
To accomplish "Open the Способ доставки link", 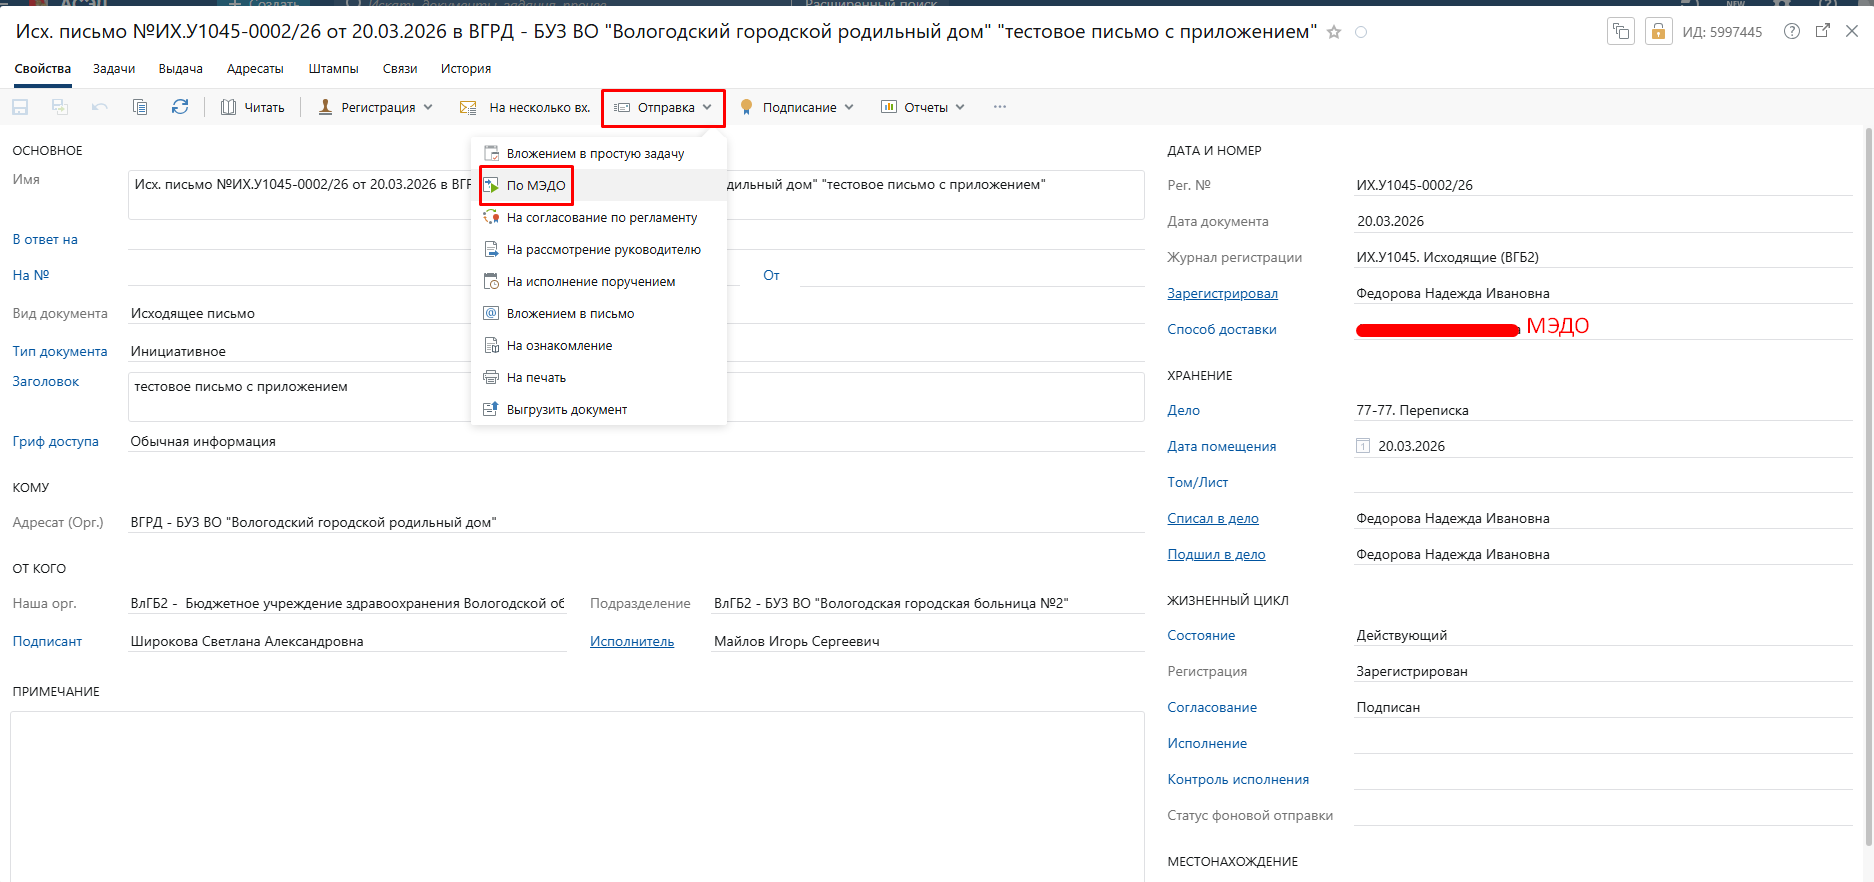I will (1221, 329).
